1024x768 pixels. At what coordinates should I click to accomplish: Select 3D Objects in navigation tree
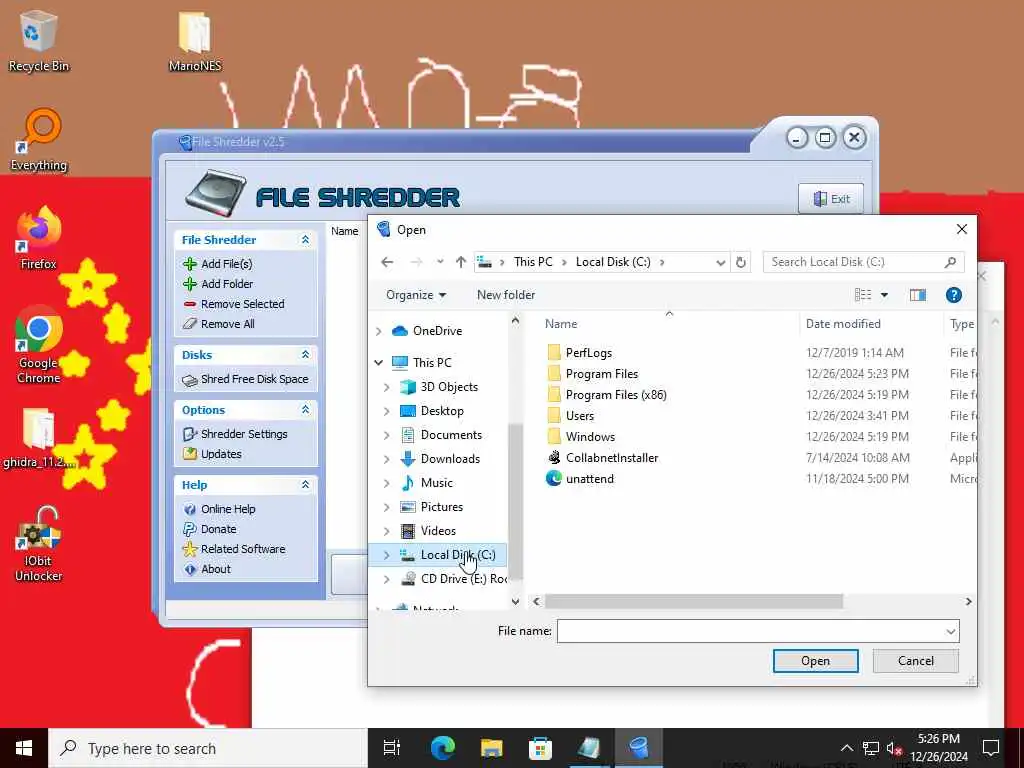point(449,387)
